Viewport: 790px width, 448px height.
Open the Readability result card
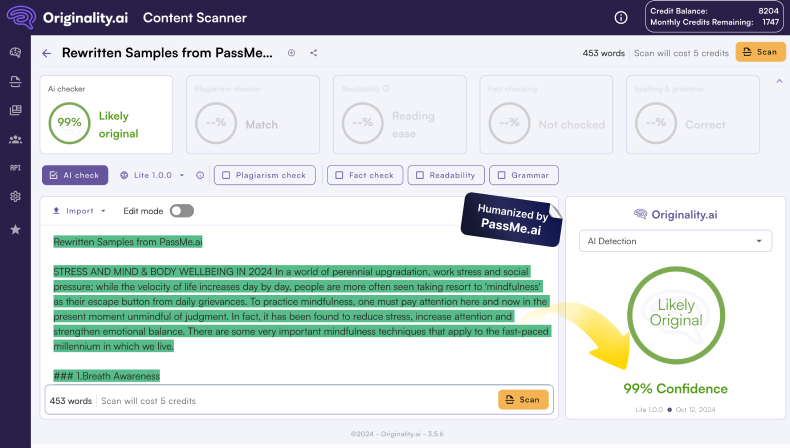400,114
